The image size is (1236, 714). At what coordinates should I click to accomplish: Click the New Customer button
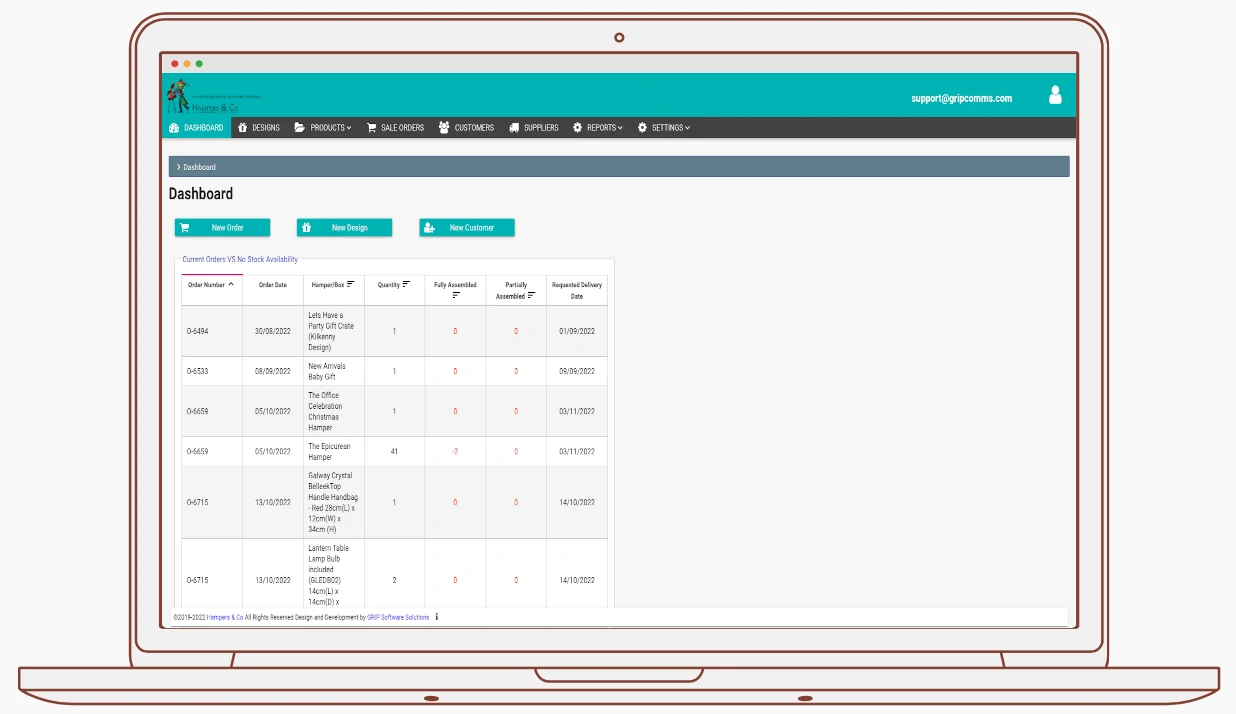466,228
